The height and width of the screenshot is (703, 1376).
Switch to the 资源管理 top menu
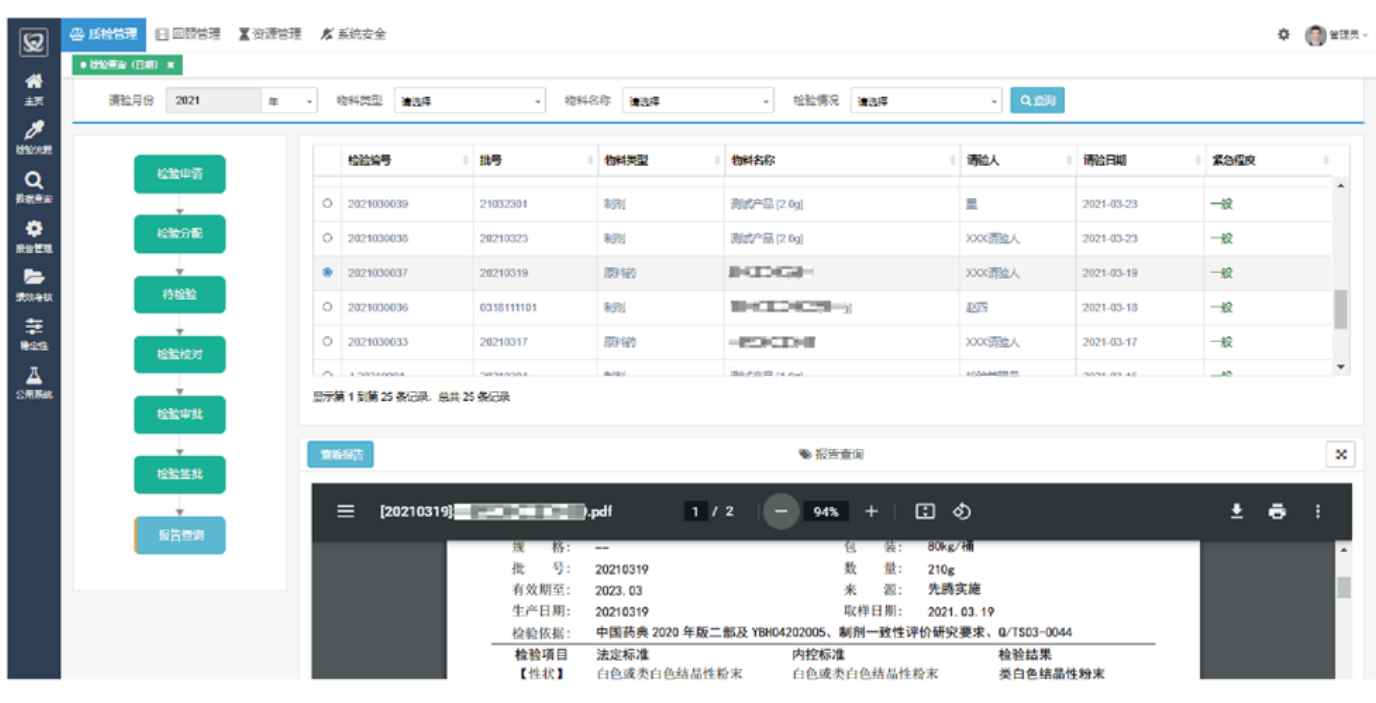pyautogui.click(x=270, y=34)
